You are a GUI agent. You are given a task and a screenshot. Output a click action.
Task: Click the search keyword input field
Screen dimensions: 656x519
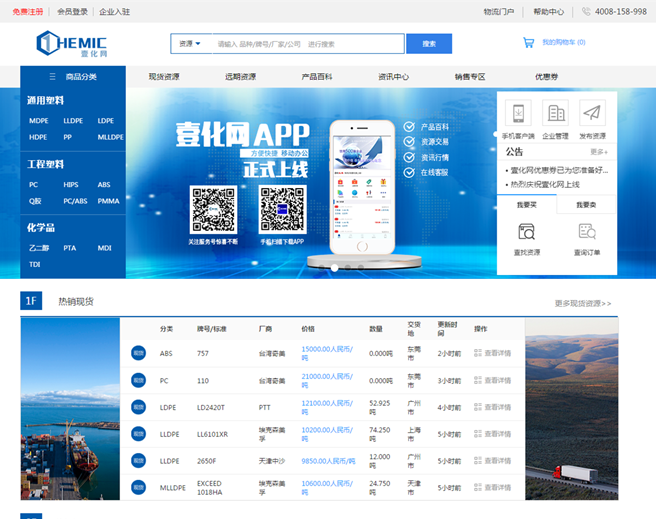308,44
